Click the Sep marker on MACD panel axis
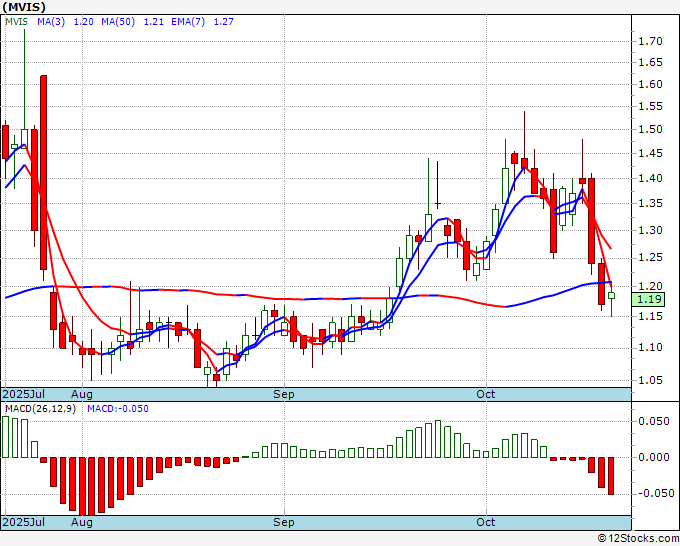680x546 pixels. pyautogui.click(x=284, y=522)
